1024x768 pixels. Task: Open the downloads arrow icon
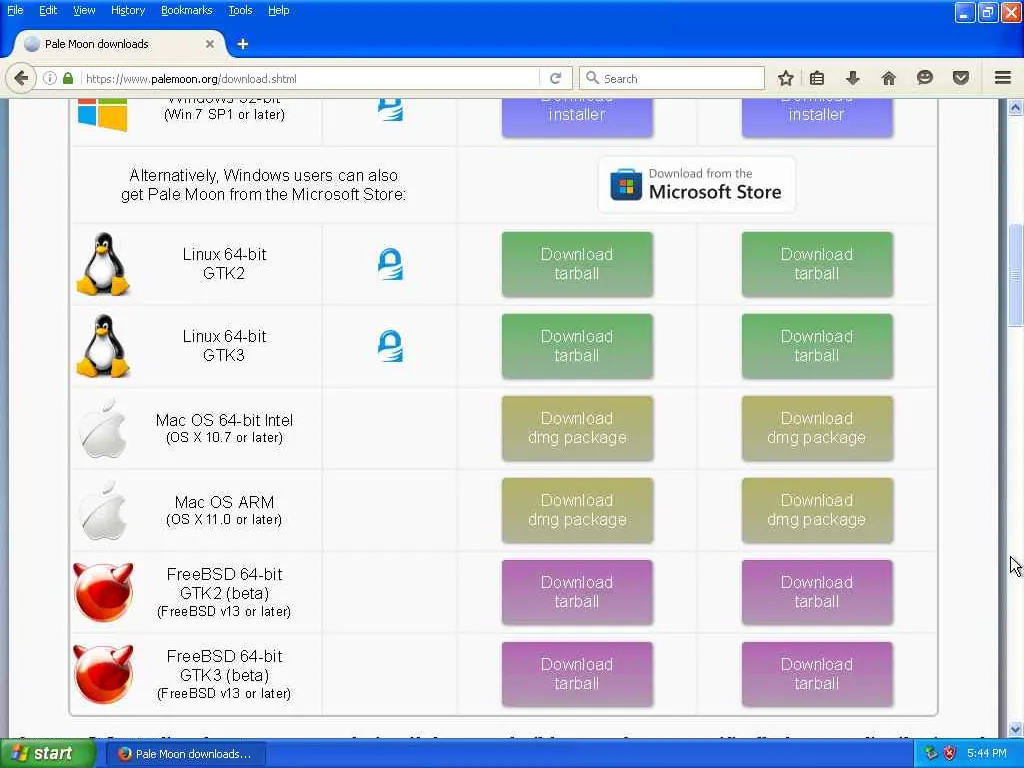(x=853, y=78)
